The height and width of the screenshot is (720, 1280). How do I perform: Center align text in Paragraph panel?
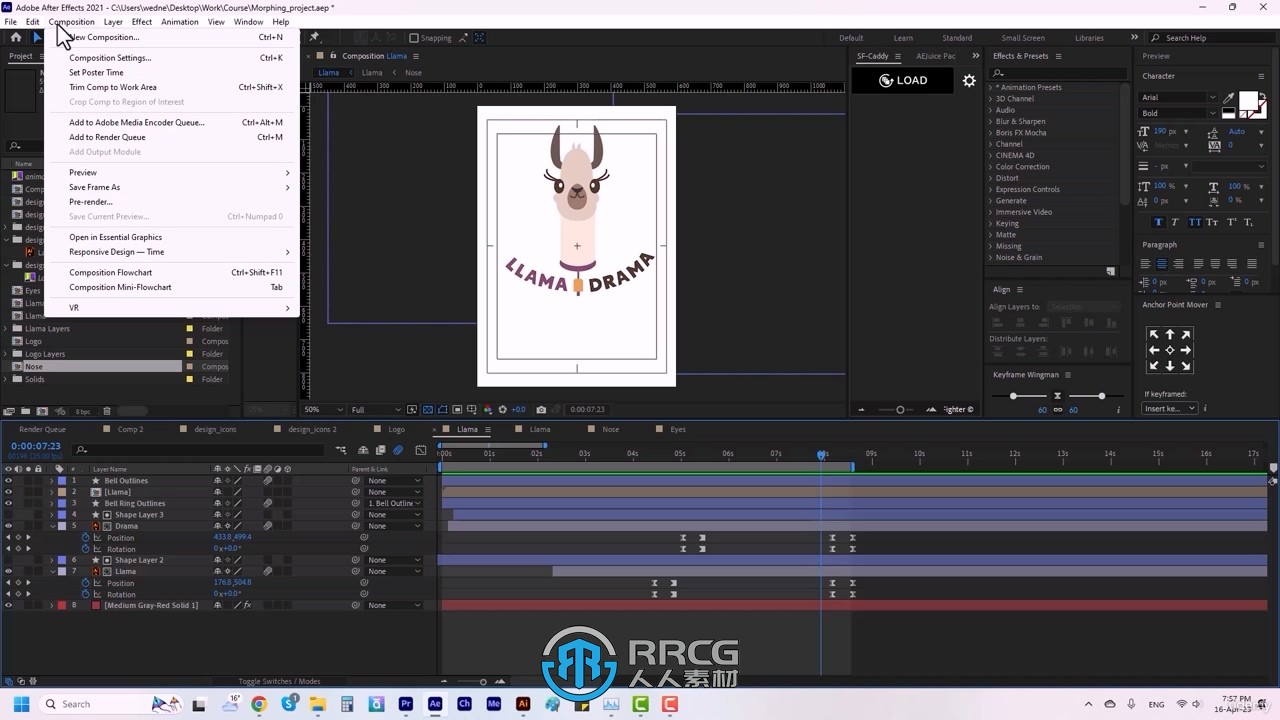pyautogui.click(x=1161, y=264)
